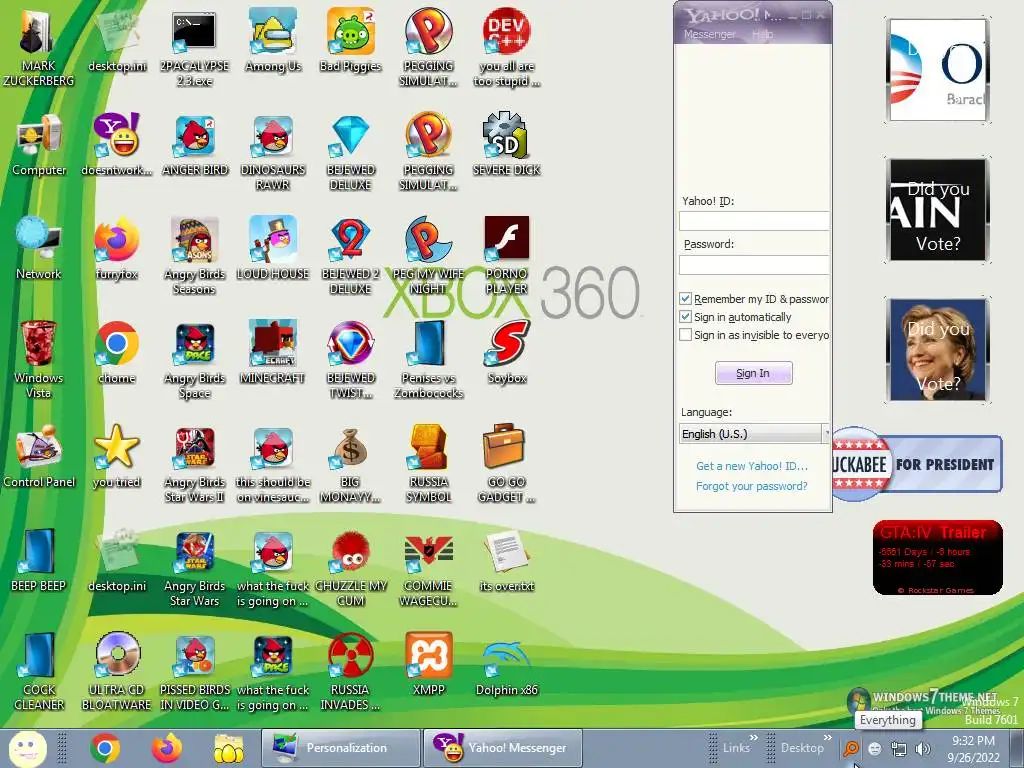This screenshot has height=768, width=1024.
Task: Launch Firefox from the taskbar
Action: [x=167, y=748]
